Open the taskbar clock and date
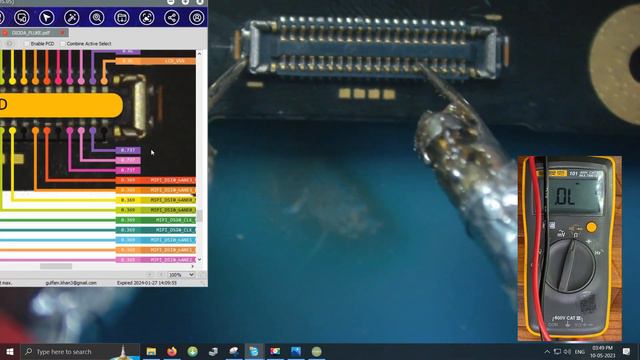Screen dimensions: 640x360 602,351
